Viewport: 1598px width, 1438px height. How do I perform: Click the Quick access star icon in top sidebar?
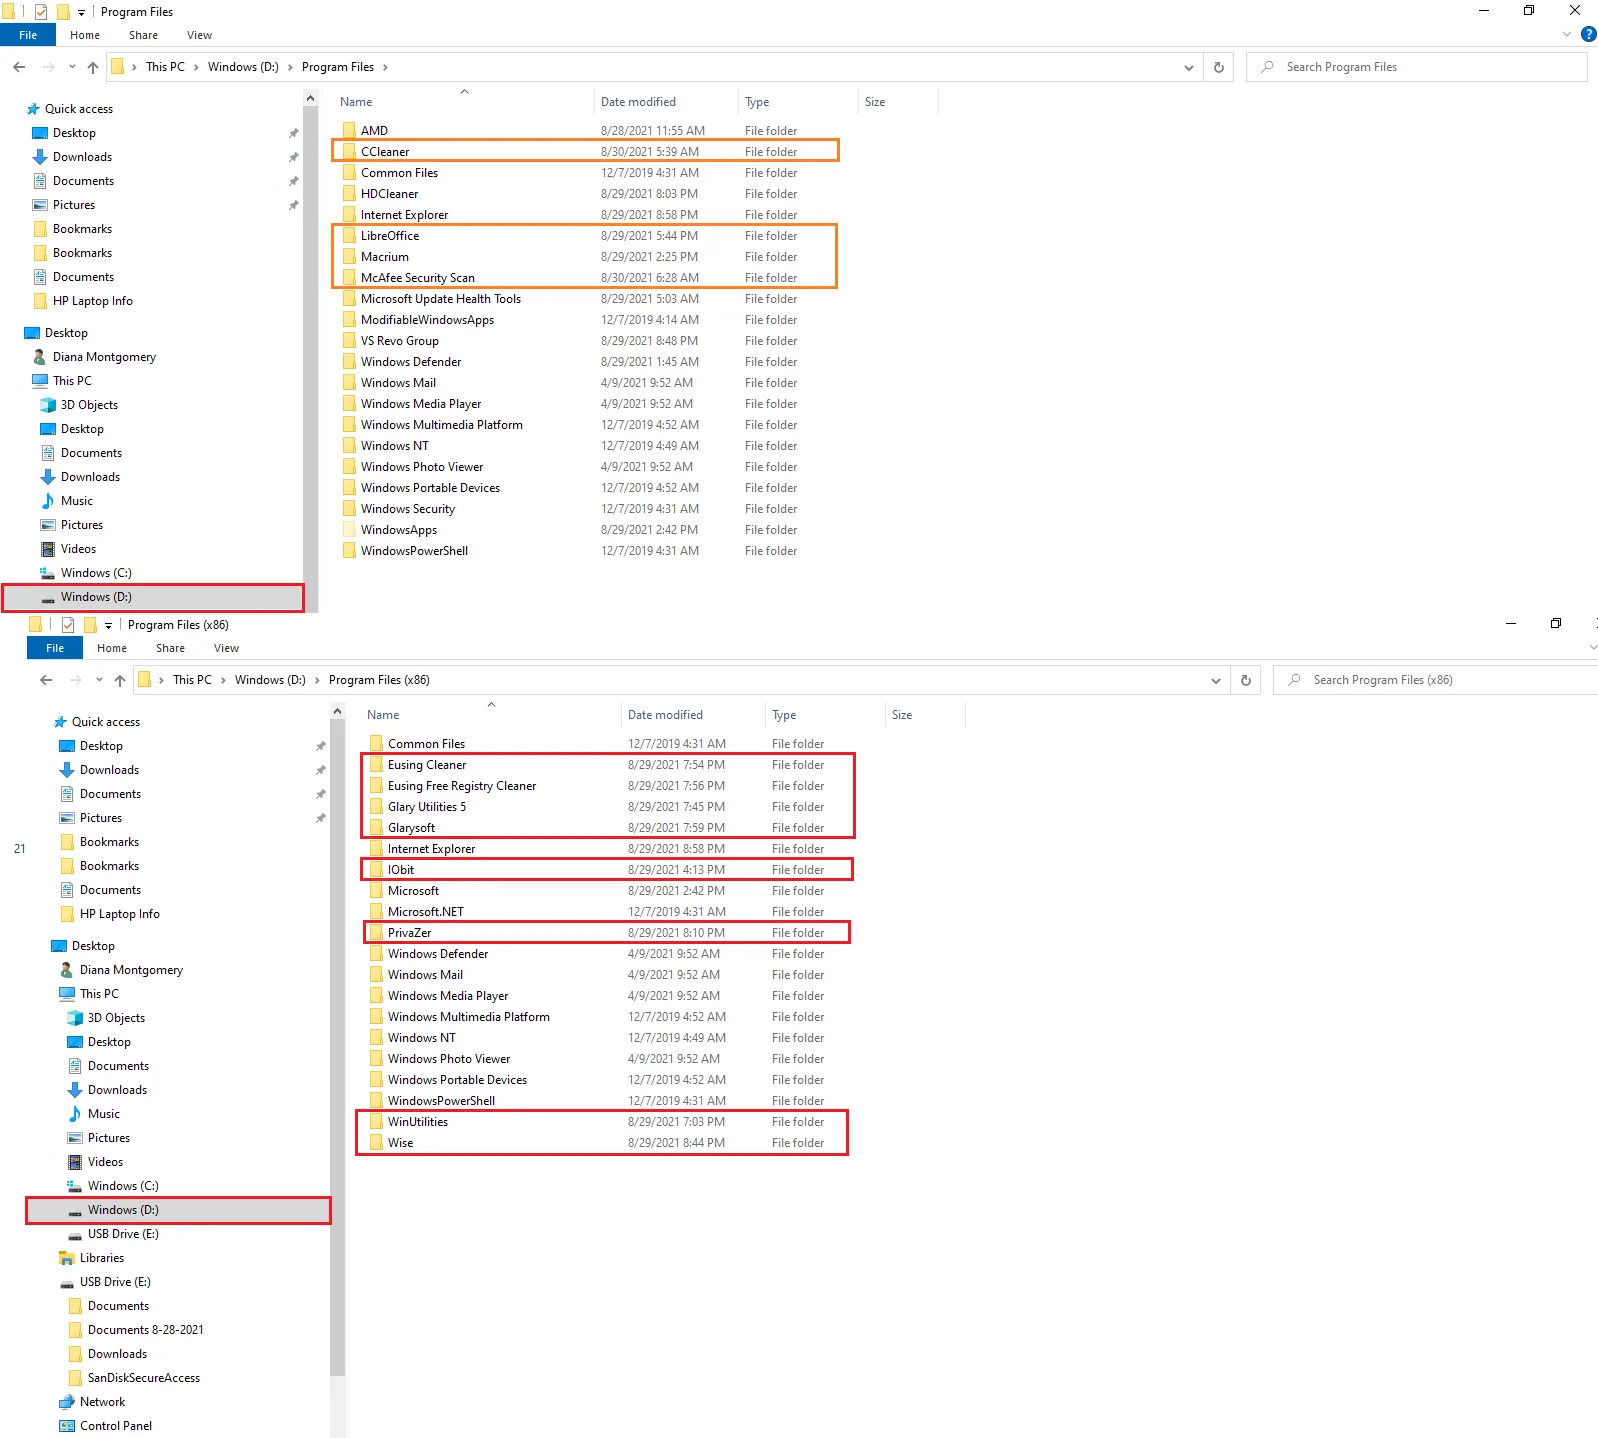coord(33,109)
